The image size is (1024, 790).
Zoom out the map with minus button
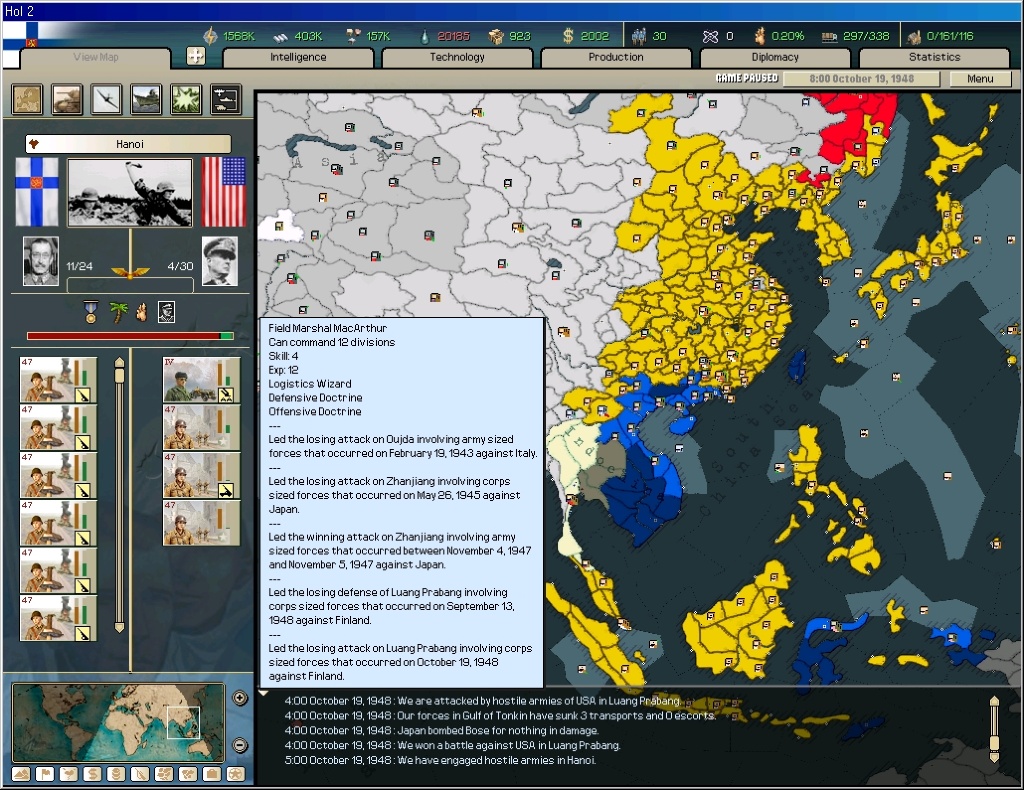tap(240, 745)
